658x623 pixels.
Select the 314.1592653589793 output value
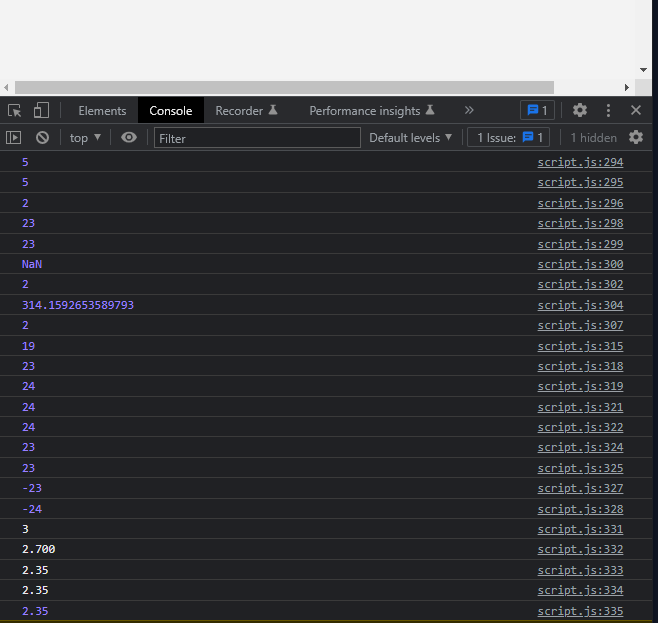coord(78,305)
